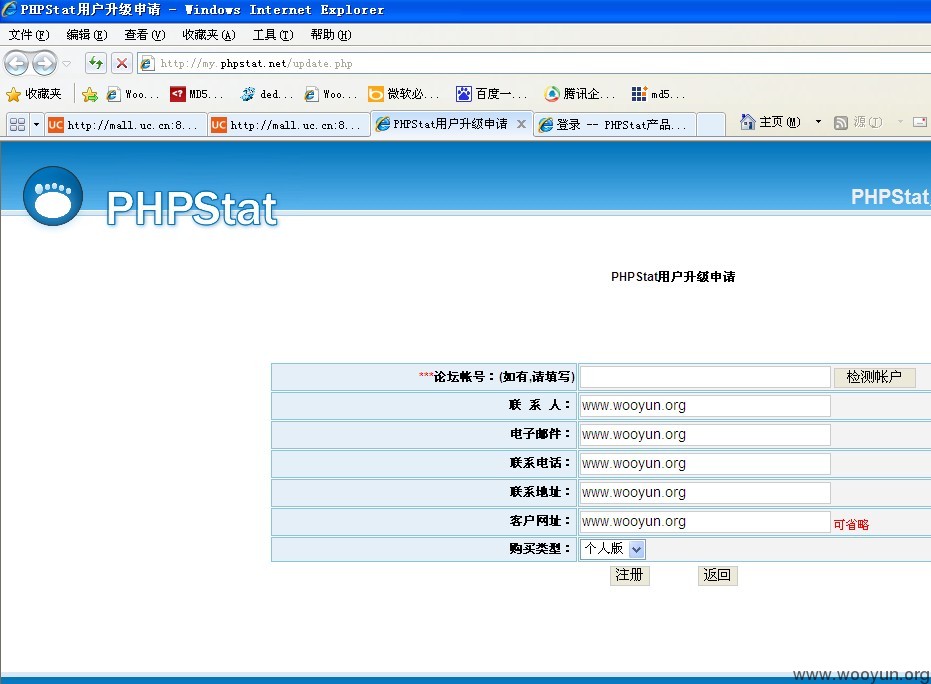931x684 pixels.
Task: Click the 联系地址 input field
Action: (x=705, y=493)
